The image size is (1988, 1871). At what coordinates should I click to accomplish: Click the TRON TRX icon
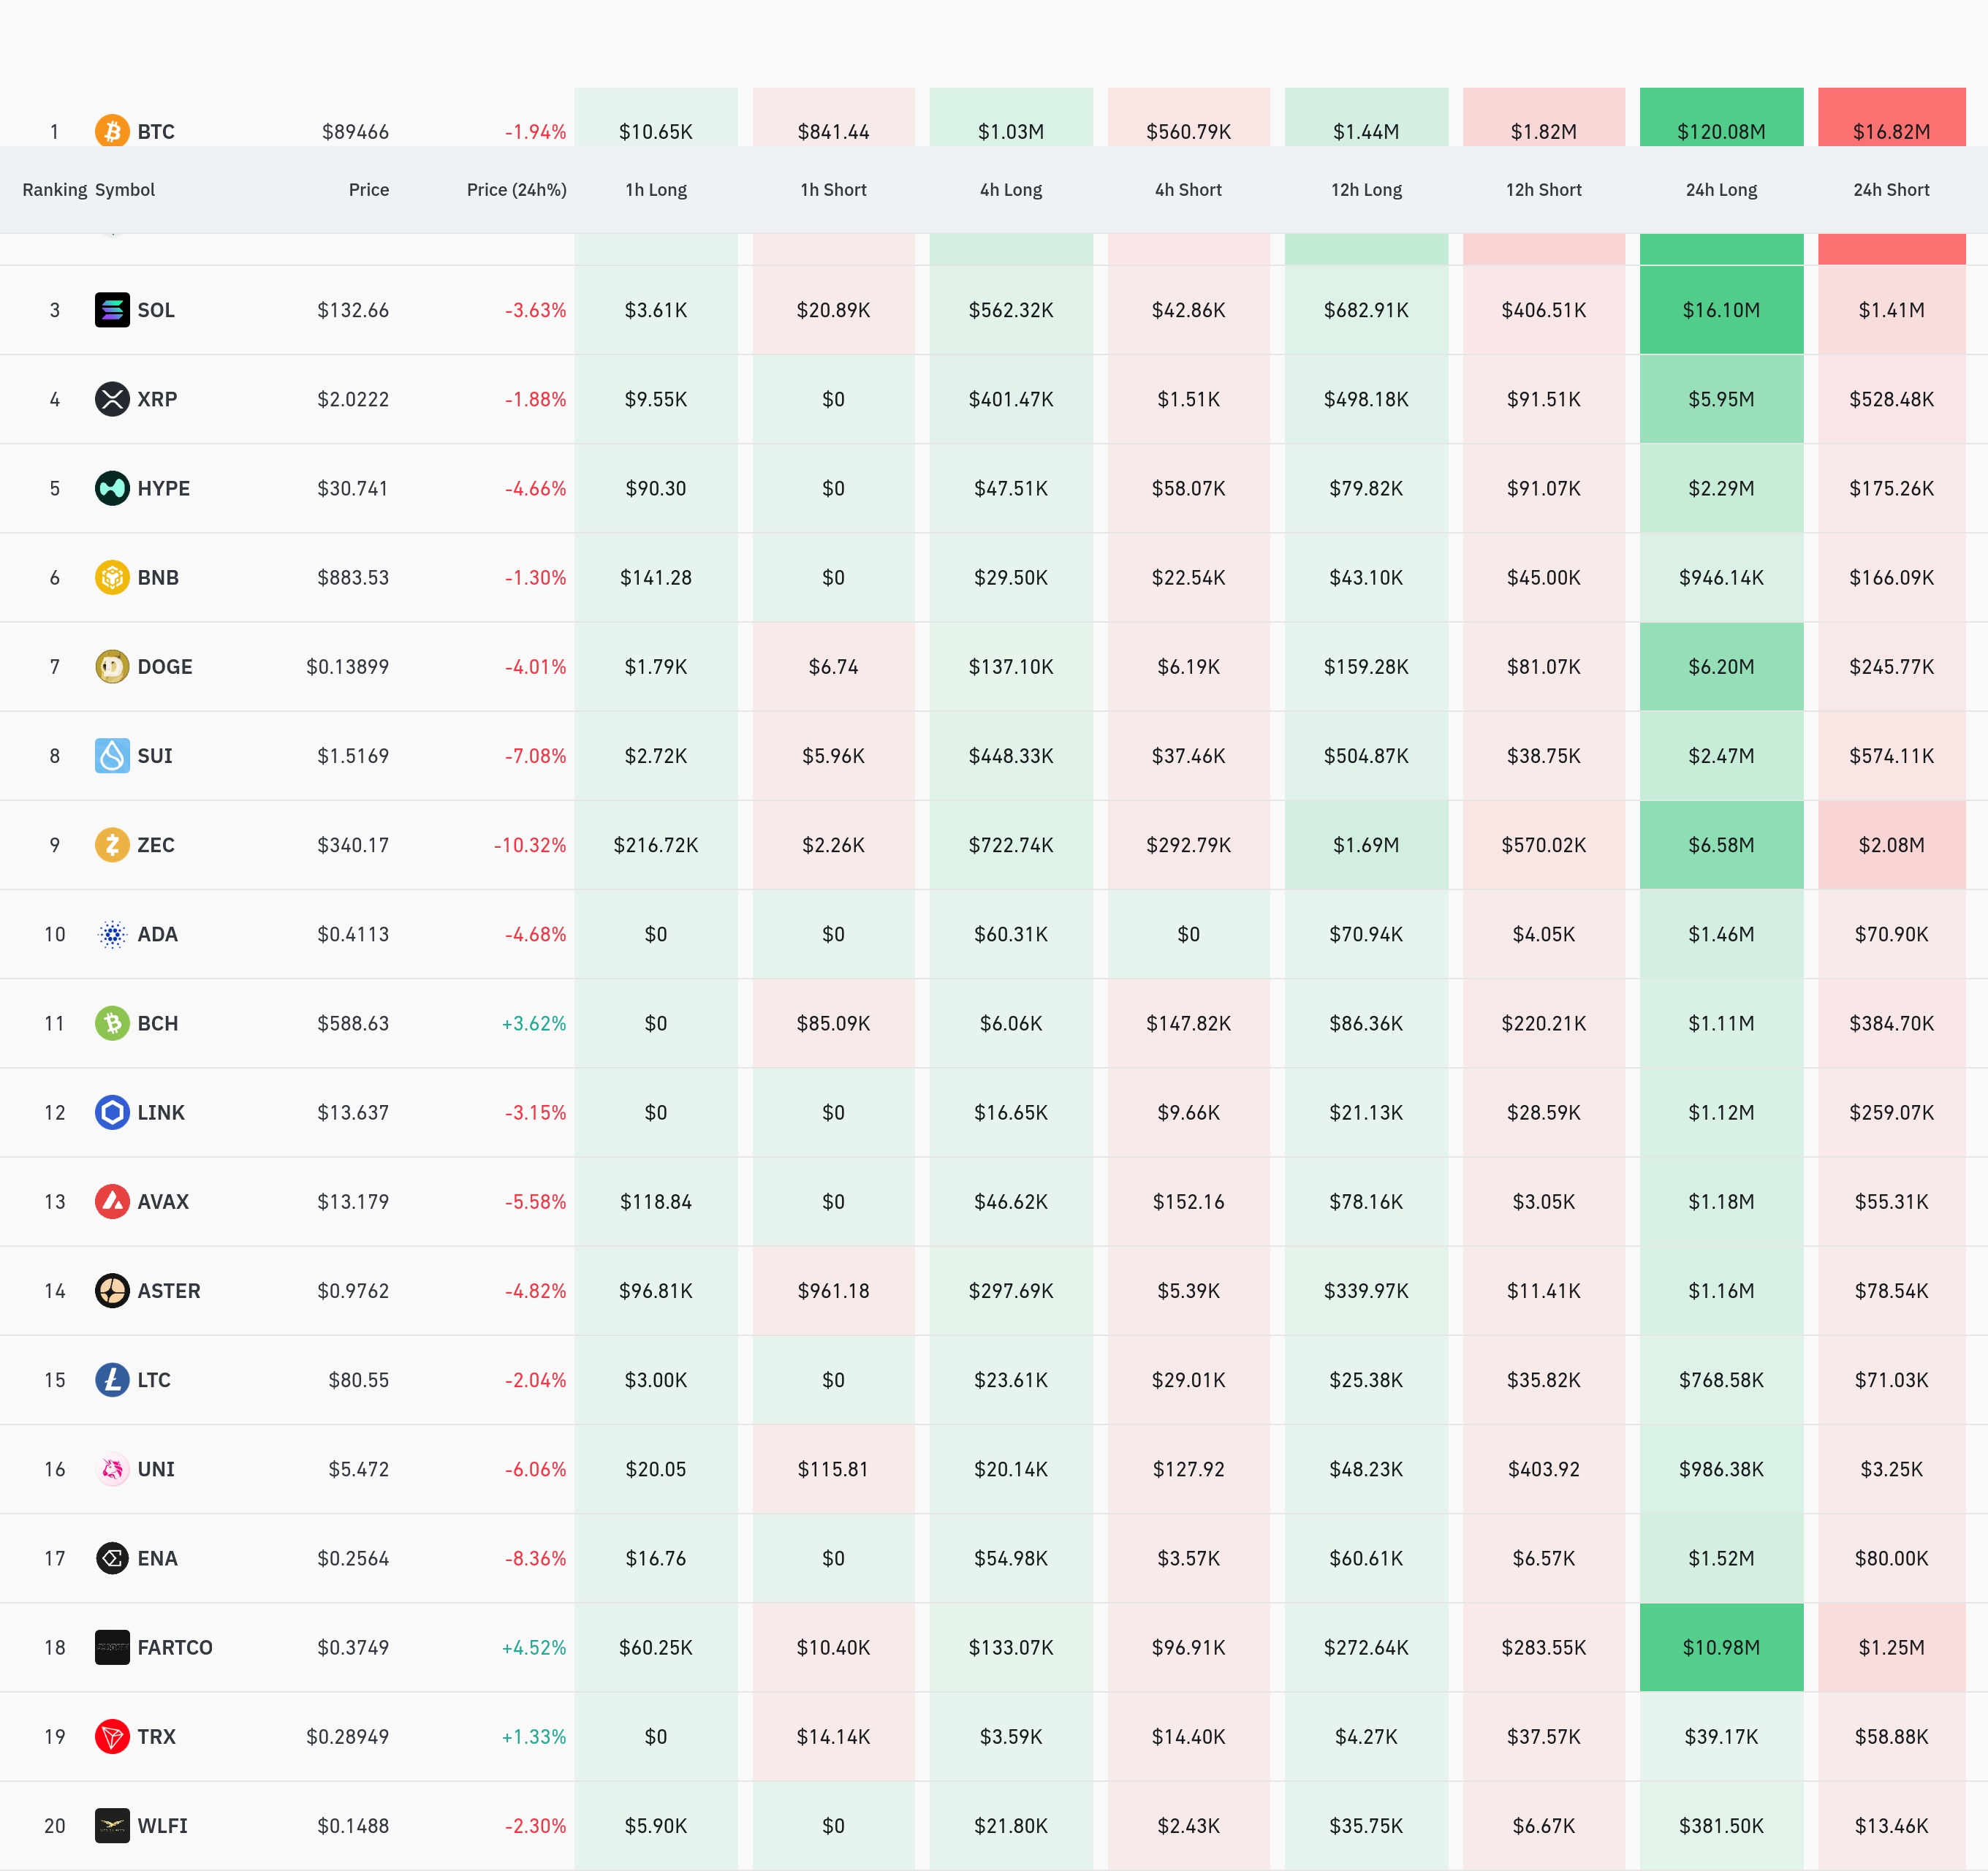(x=112, y=1736)
